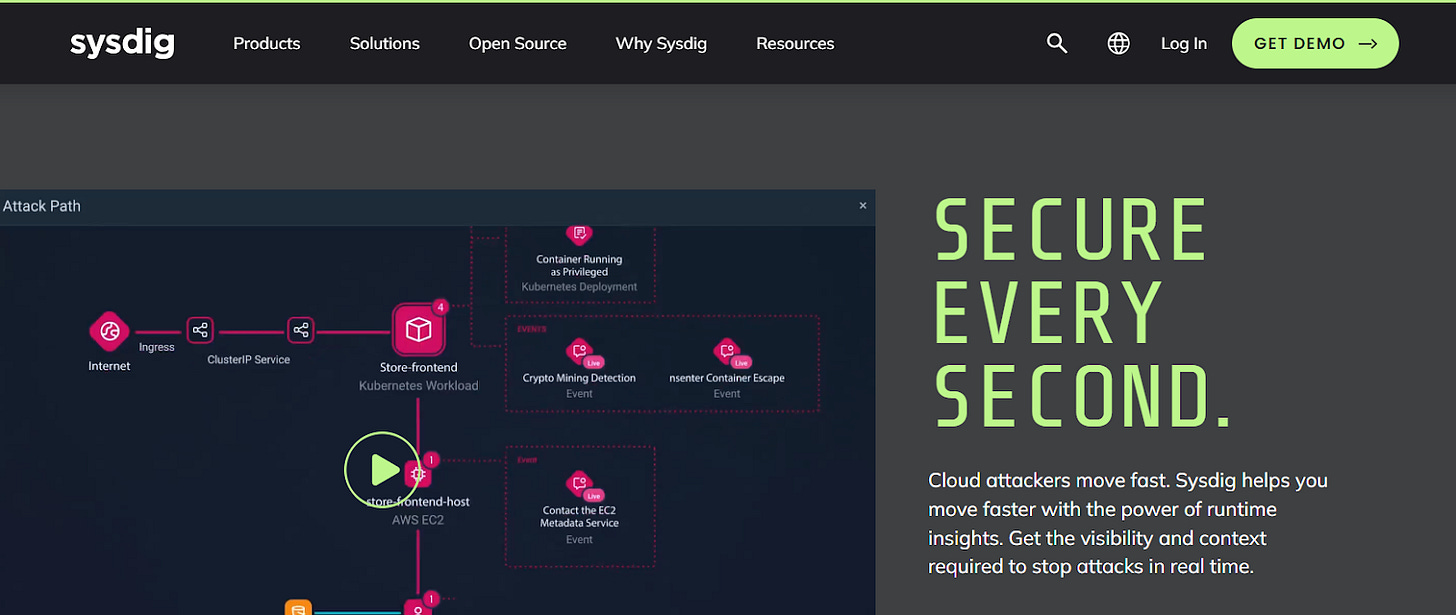This screenshot has height=615, width=1456.
Task: Open the Open Source menu
Action: pos(518,44)
